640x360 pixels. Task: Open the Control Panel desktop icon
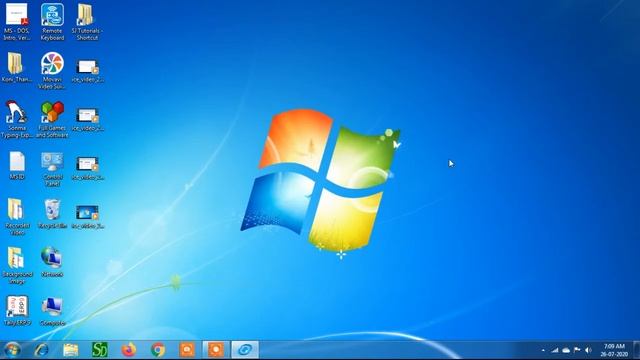(52, 169)
